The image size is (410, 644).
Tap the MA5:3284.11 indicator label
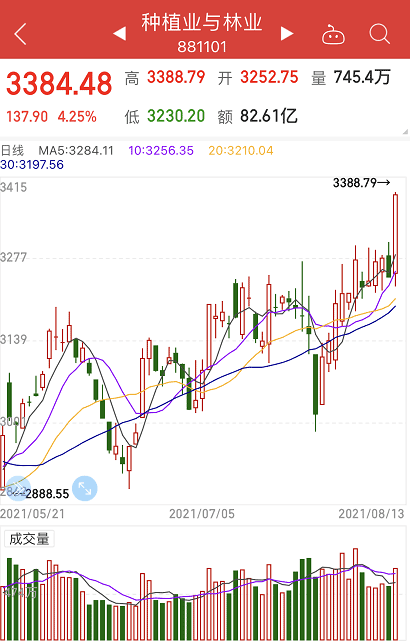(x=76, y=150)
